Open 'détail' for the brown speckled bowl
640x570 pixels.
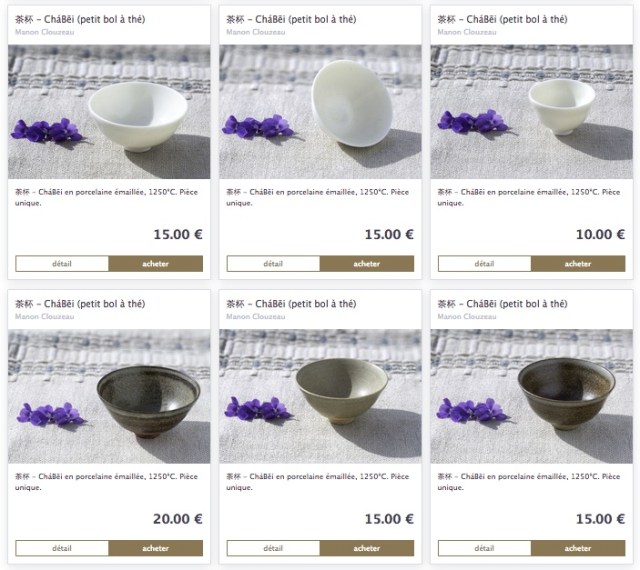point(484,548)
